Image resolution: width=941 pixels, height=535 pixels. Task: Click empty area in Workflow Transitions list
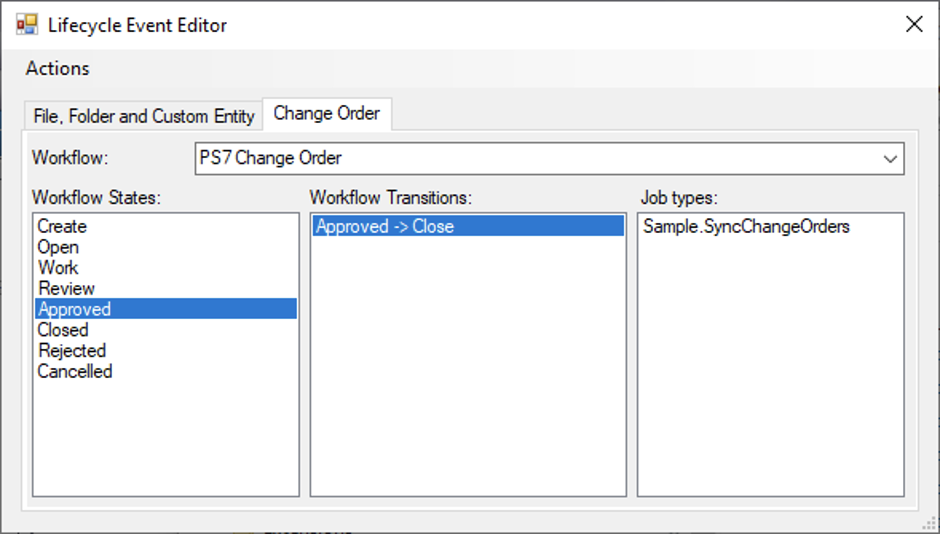pyautogui.click(x=467, y=380)
